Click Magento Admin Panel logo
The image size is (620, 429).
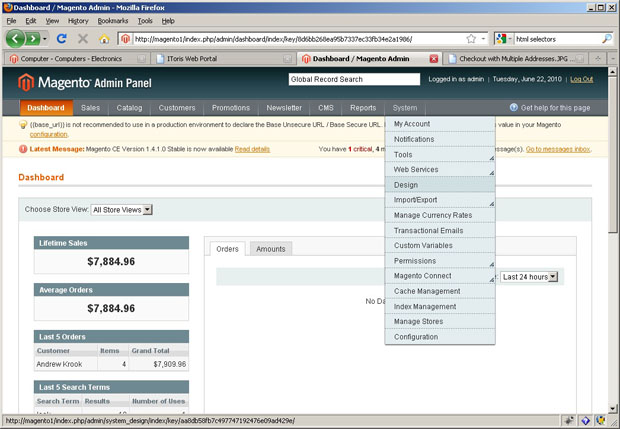[x=85, y=83]
